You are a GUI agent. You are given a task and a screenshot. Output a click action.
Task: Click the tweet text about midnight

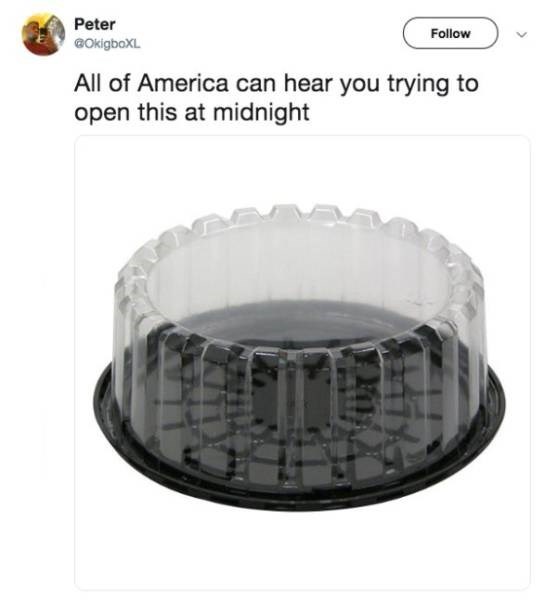[x=276, y=98]
